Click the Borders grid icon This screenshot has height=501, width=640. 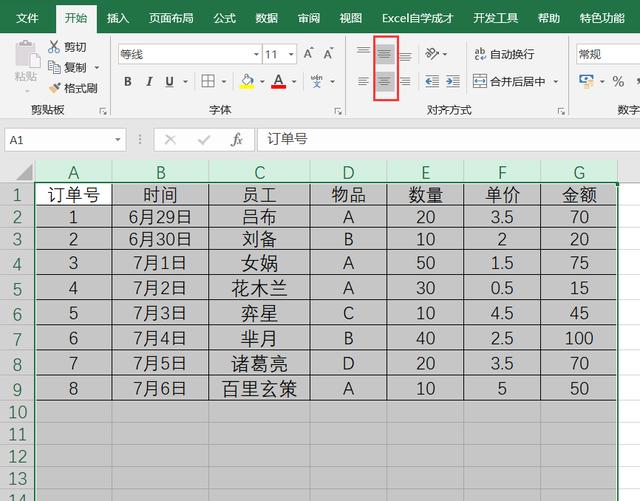click(208, 81)
